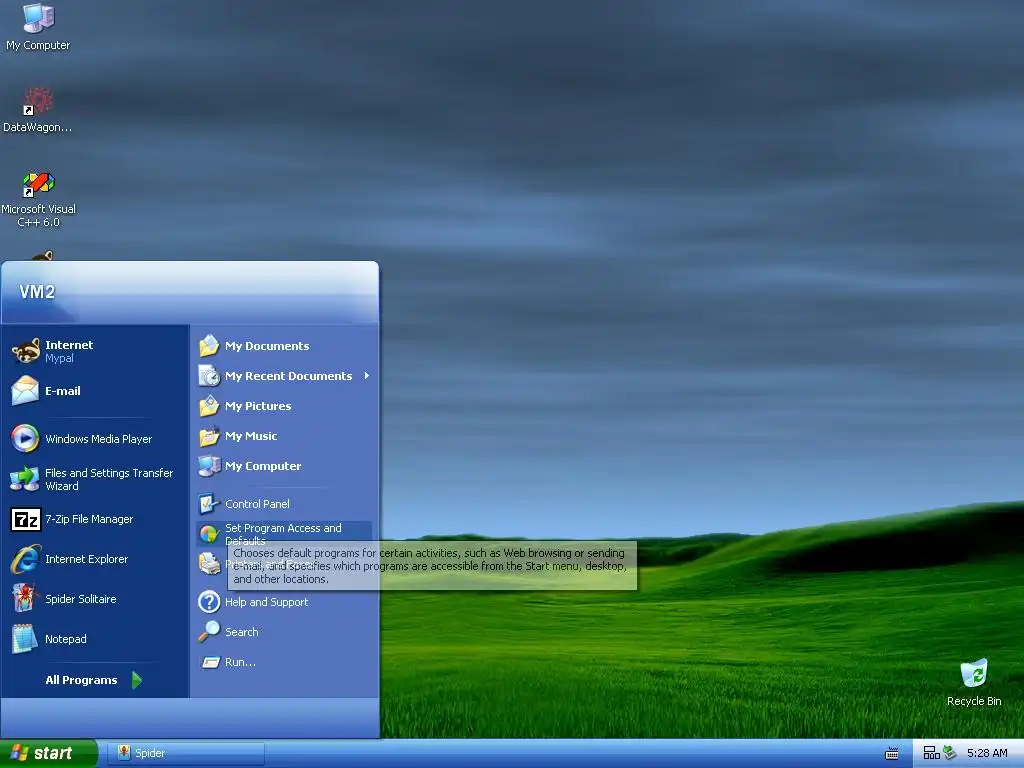Expand the My Recent Documents submenu arrow
The width and height of the screenshot is (1024, 768).
pos(367,376)
